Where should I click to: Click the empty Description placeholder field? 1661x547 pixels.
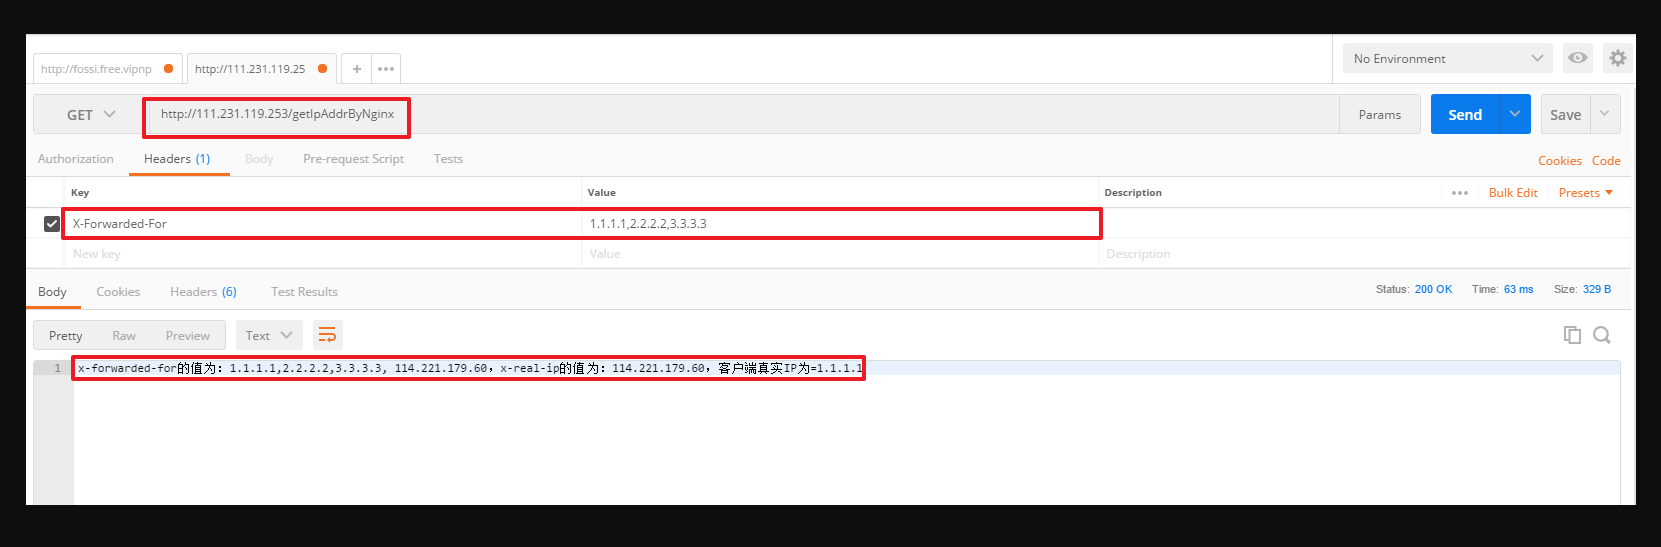coord(1364,254)
